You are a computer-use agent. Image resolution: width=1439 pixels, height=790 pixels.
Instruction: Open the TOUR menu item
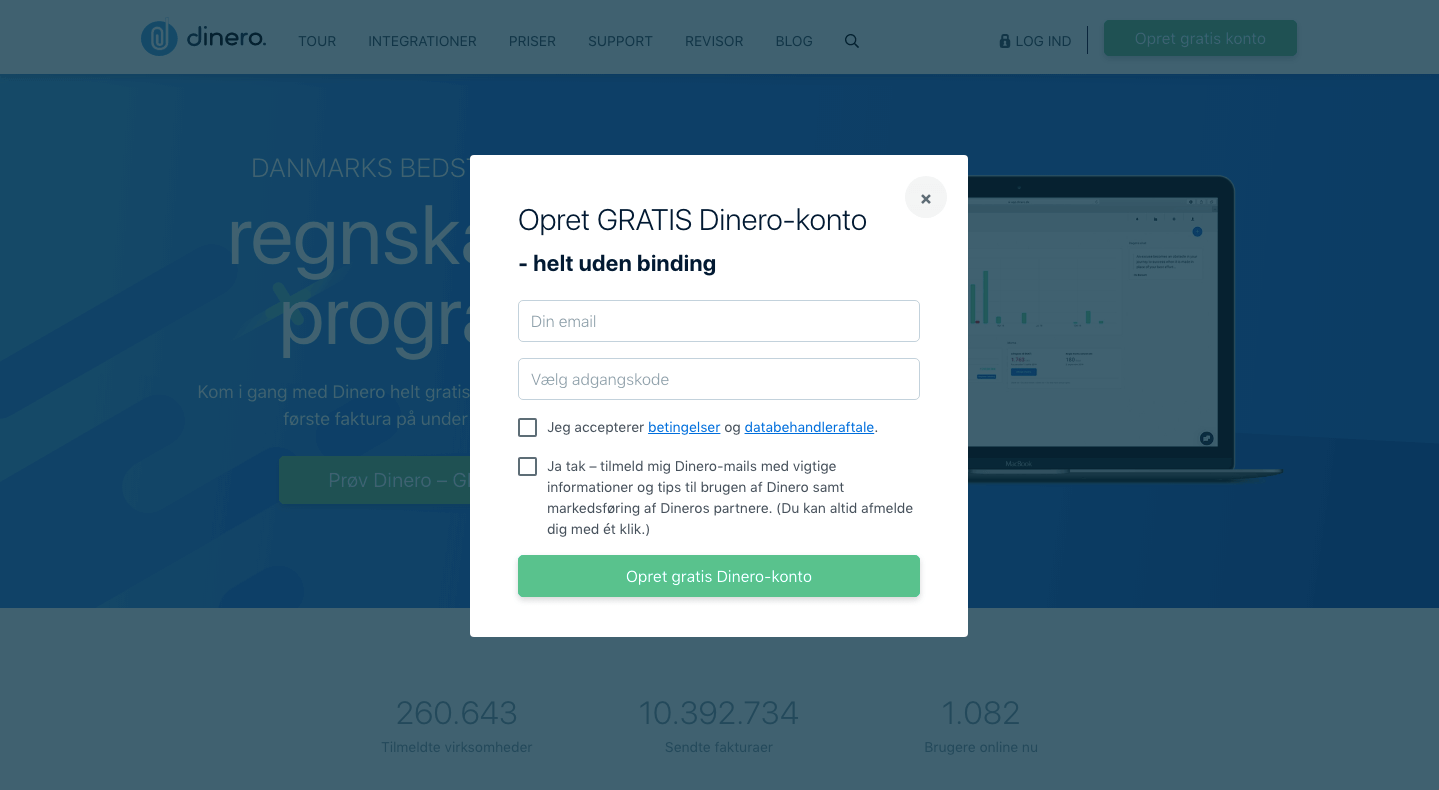(x=317, y=41)
